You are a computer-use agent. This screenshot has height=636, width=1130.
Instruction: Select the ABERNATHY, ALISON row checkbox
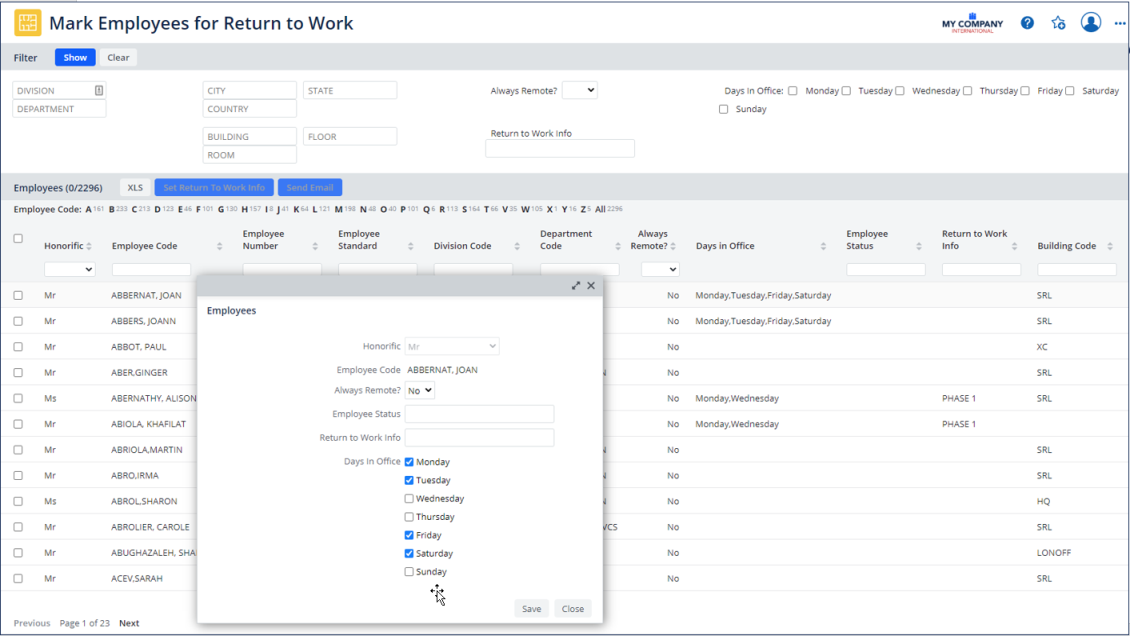(x=18, y=398)
